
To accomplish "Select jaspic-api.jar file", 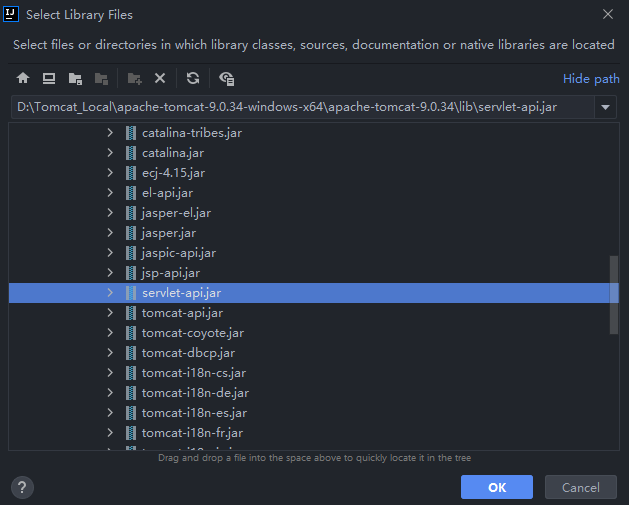I will pos(179,253).
